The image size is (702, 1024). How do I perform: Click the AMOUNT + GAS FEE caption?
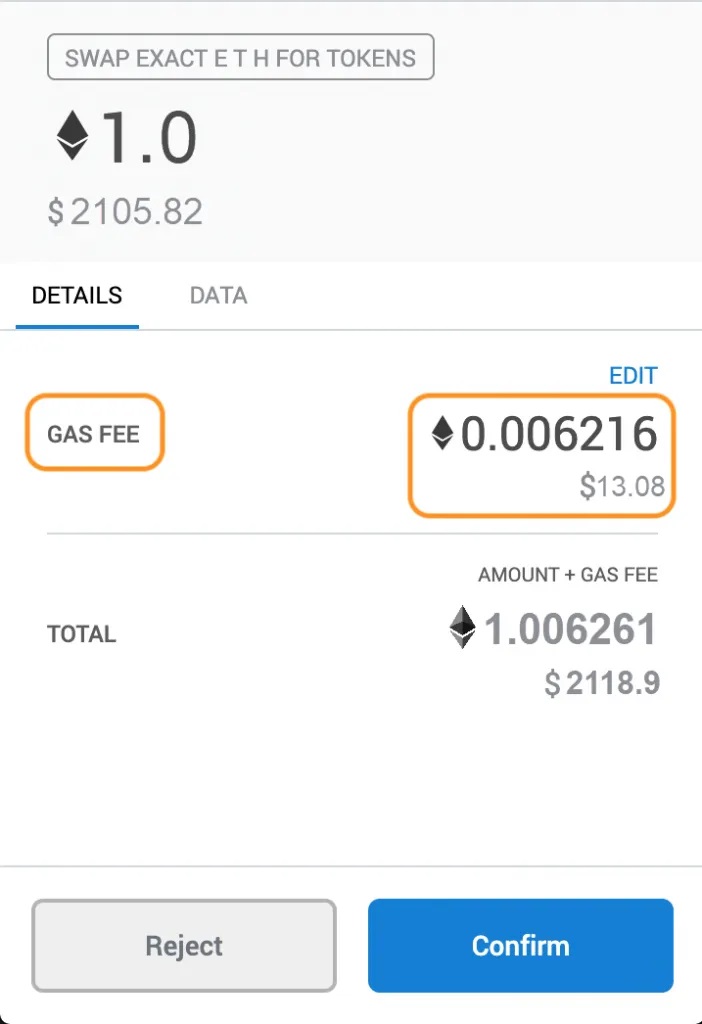[x=568, y=575]
